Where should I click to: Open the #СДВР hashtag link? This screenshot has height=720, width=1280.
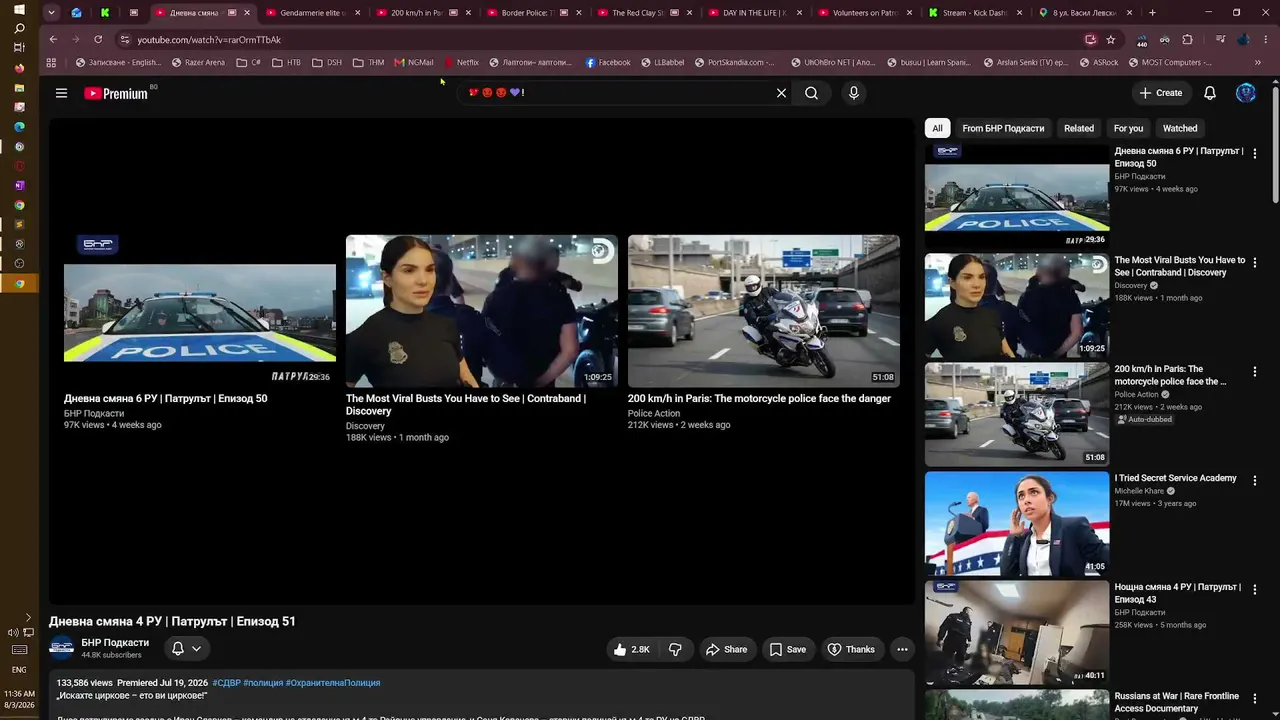[x=226, y=683]
